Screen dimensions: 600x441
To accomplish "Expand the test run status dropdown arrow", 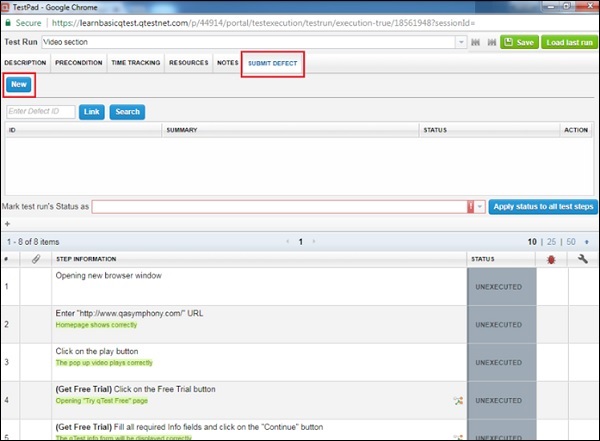I will coord(480,206).
